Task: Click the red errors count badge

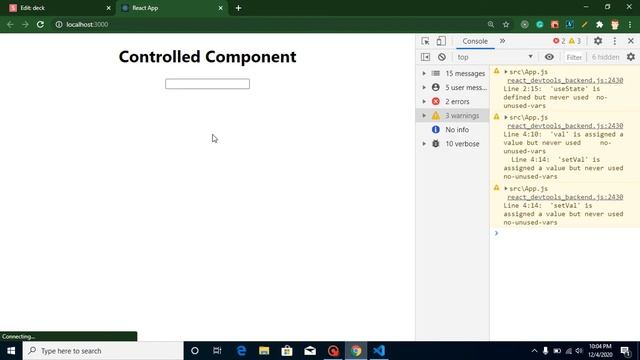Action: pos(559,41)
